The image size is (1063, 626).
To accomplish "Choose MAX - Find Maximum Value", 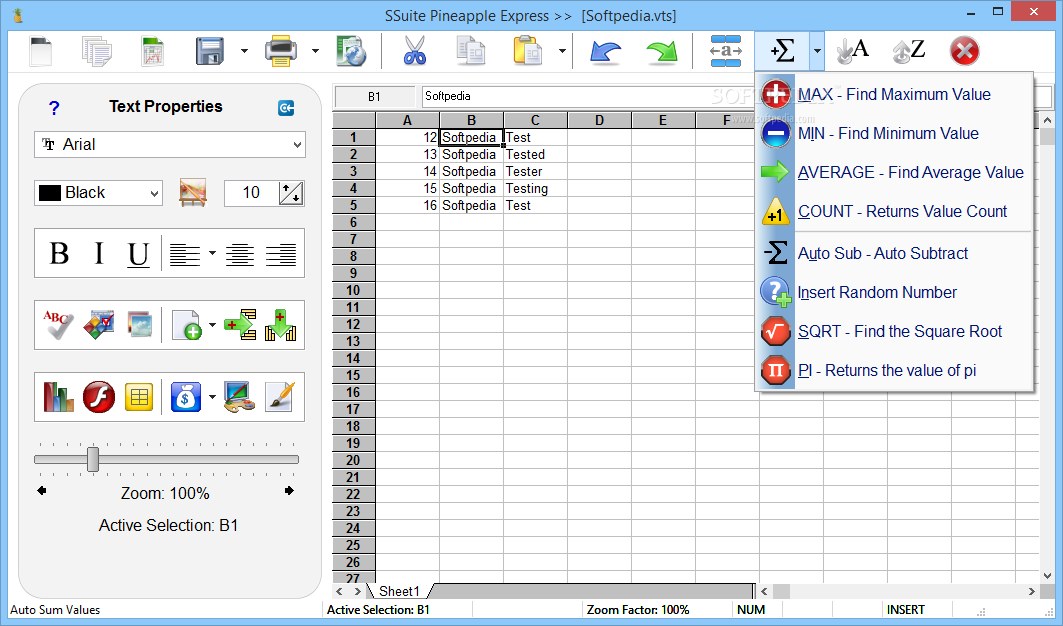I will 894,94.
